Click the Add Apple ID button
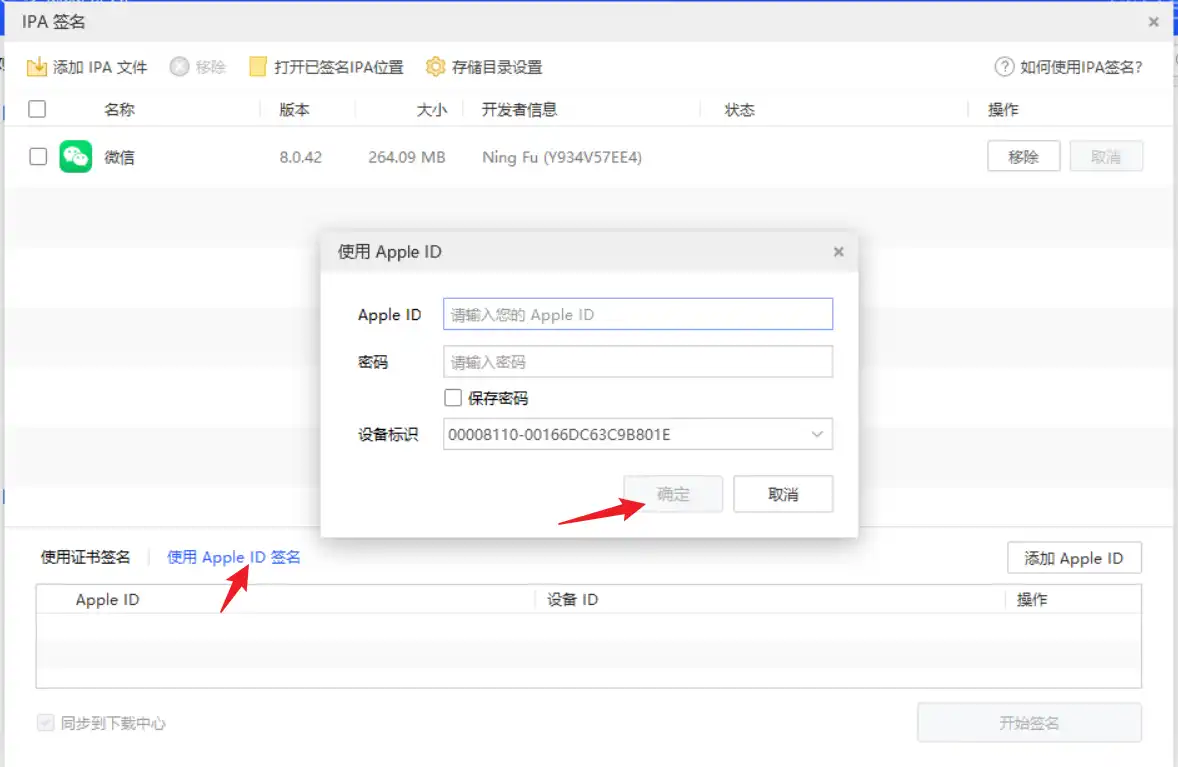The height and width of the screenshot is (767, 1178). [x=1073, y=558]
